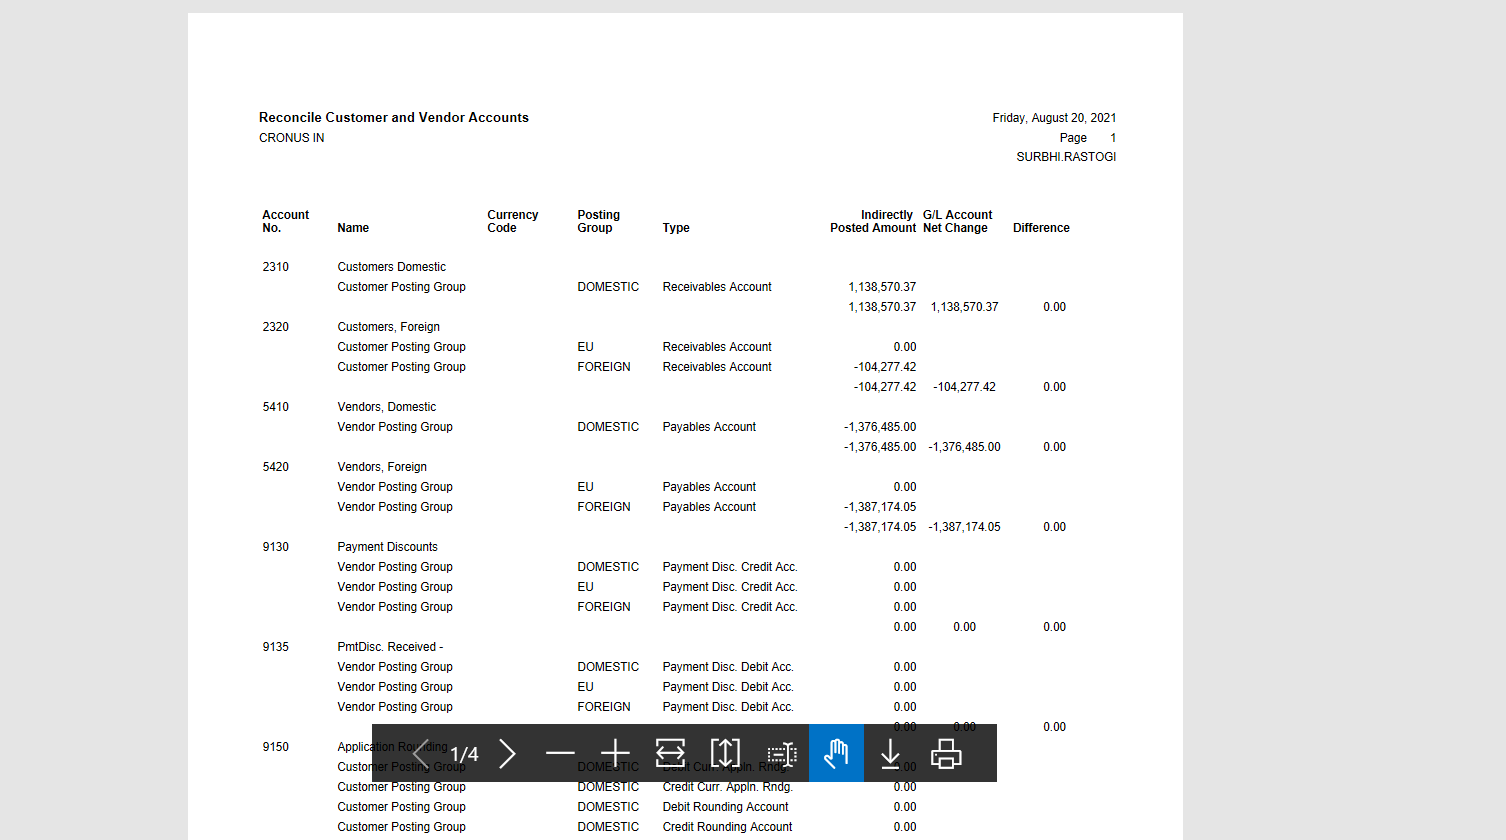
Task: Select the Reconcile Customer and Vendor Accounts title
Action: 393,117
